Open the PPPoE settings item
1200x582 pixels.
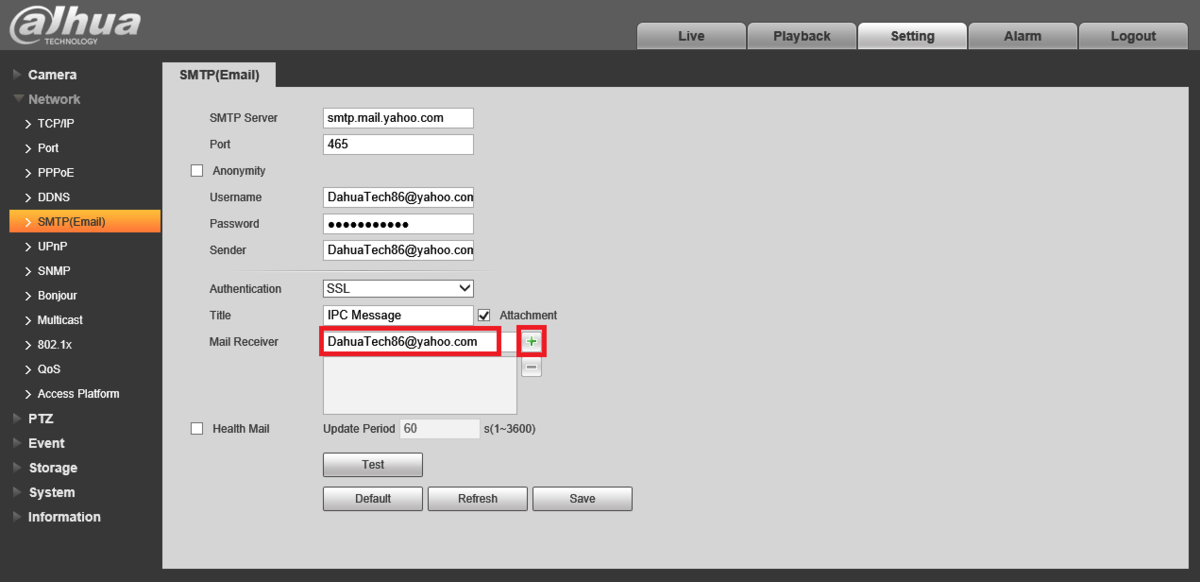tap(56, 173)
